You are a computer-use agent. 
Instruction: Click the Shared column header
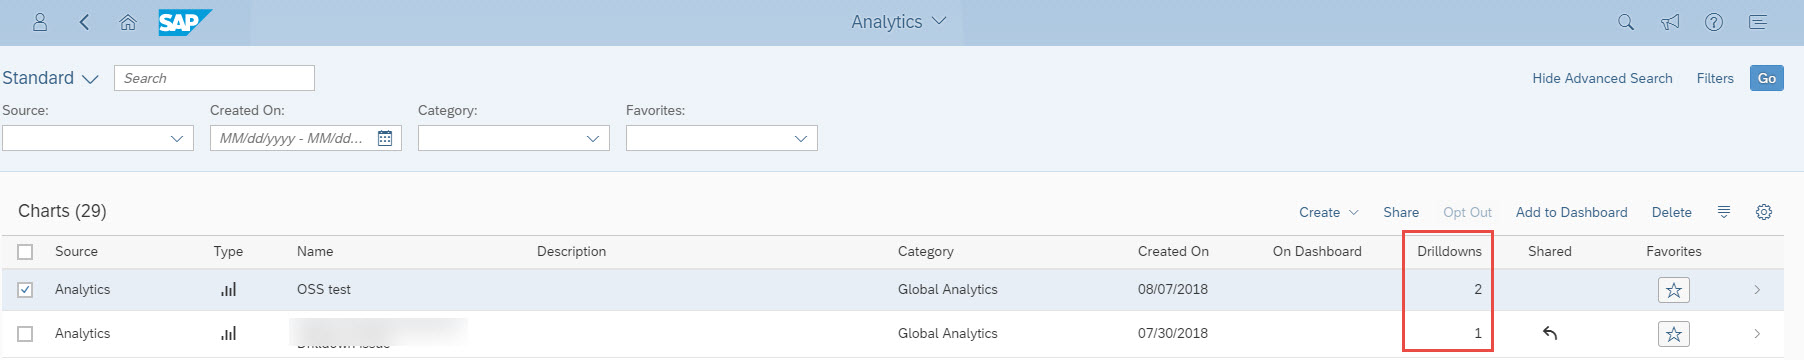pyautogui.click(x=1549, y=252)
